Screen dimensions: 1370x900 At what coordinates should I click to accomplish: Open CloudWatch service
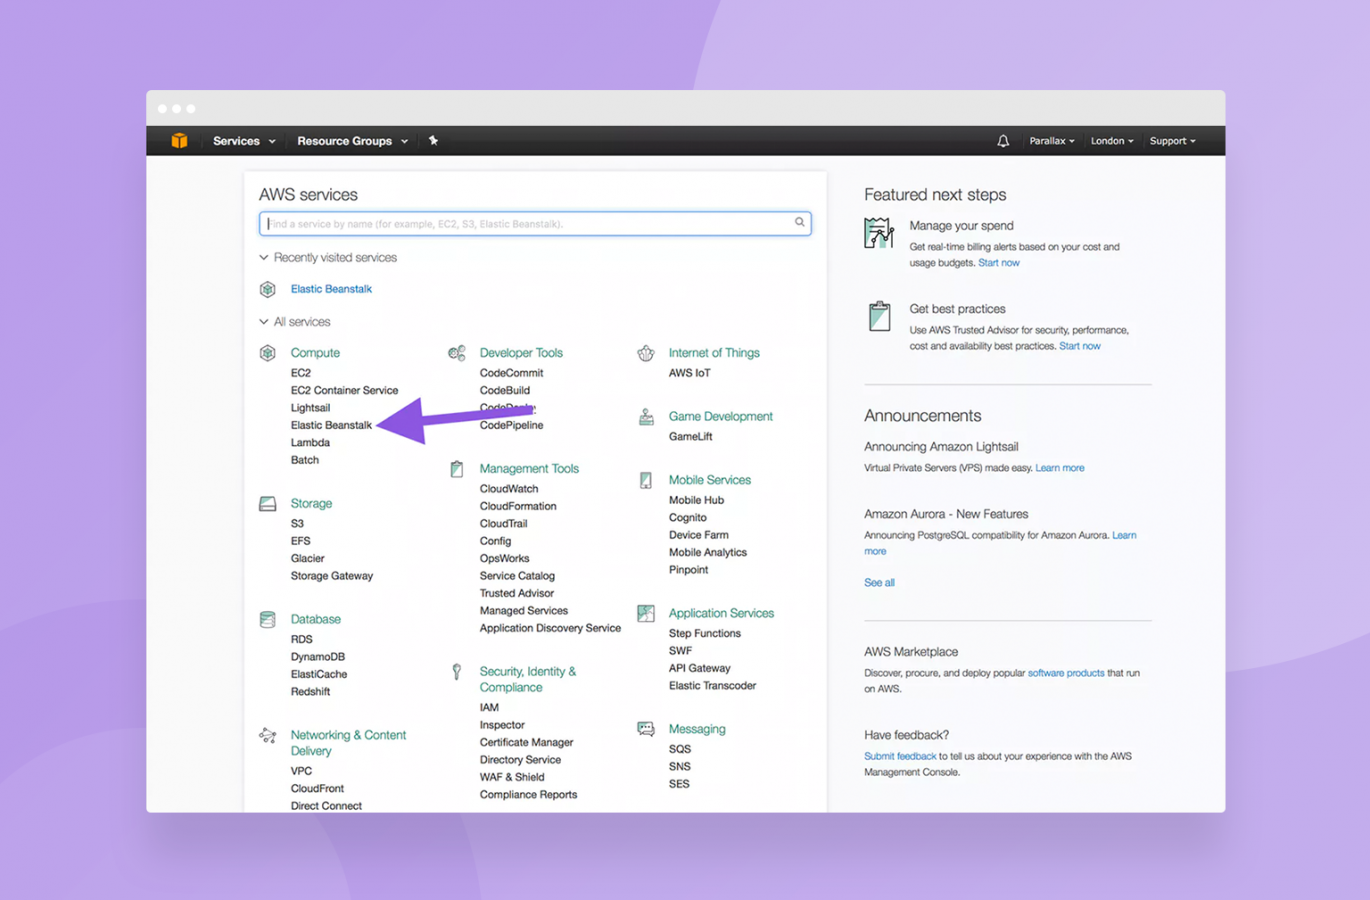coord(509,489)
